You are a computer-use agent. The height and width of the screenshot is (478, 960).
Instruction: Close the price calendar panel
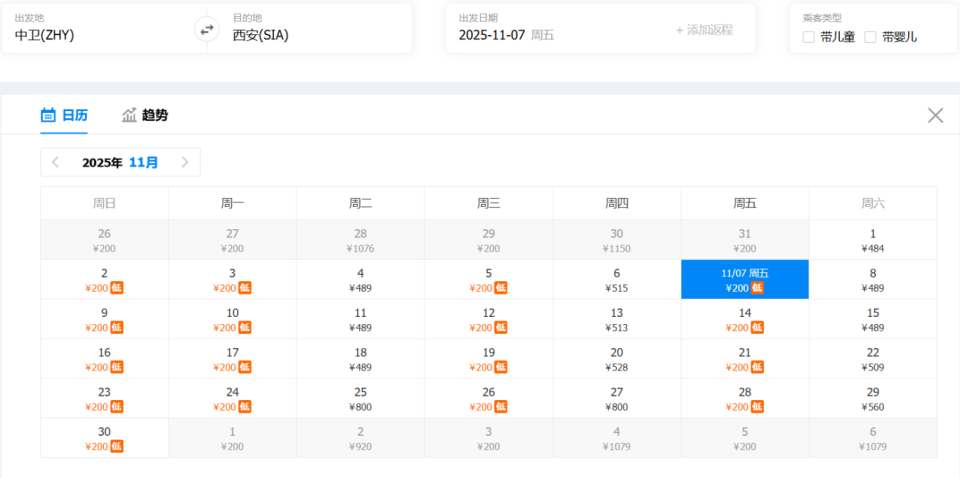[x=935, y=115]
